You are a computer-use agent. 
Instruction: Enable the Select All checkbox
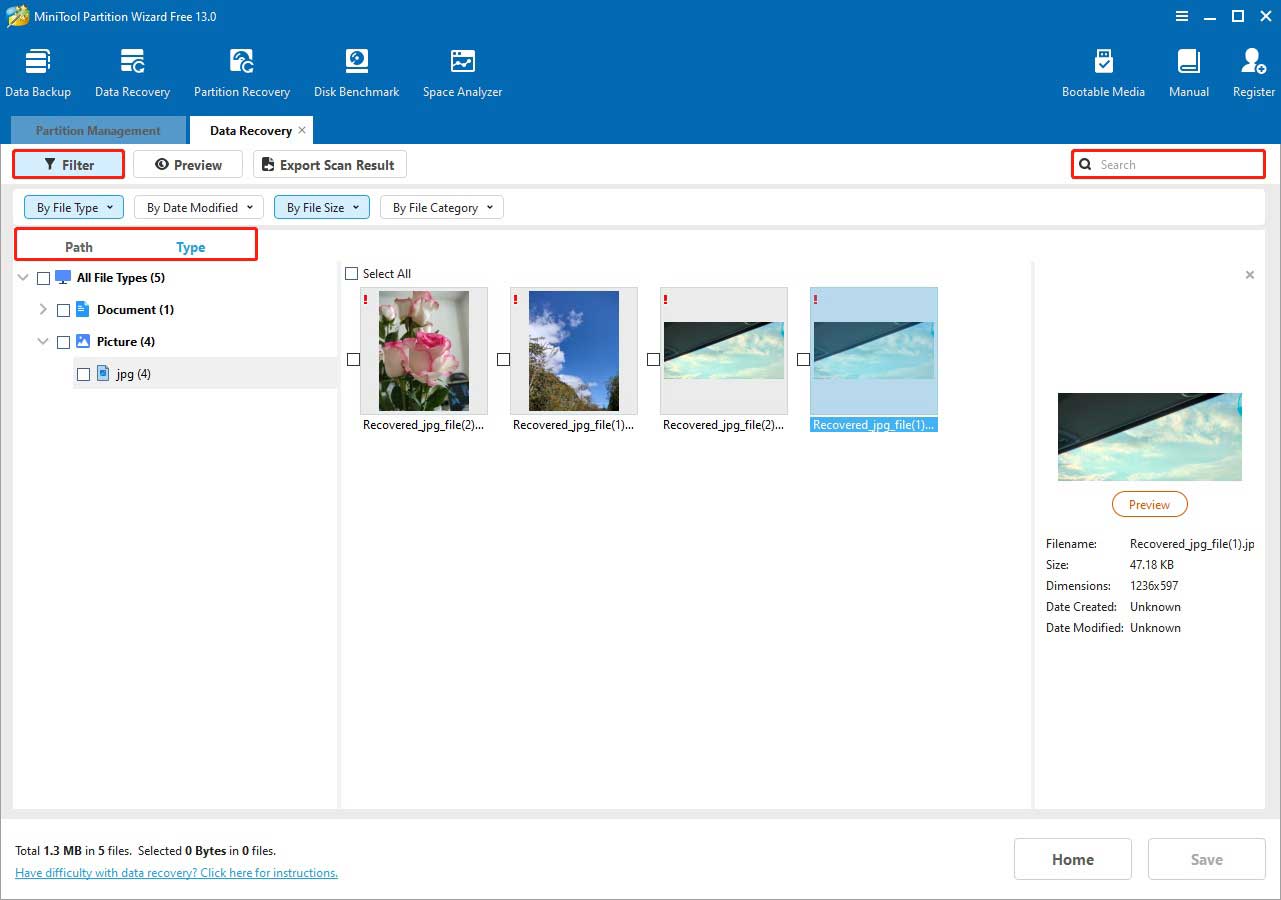click(351, 273)
